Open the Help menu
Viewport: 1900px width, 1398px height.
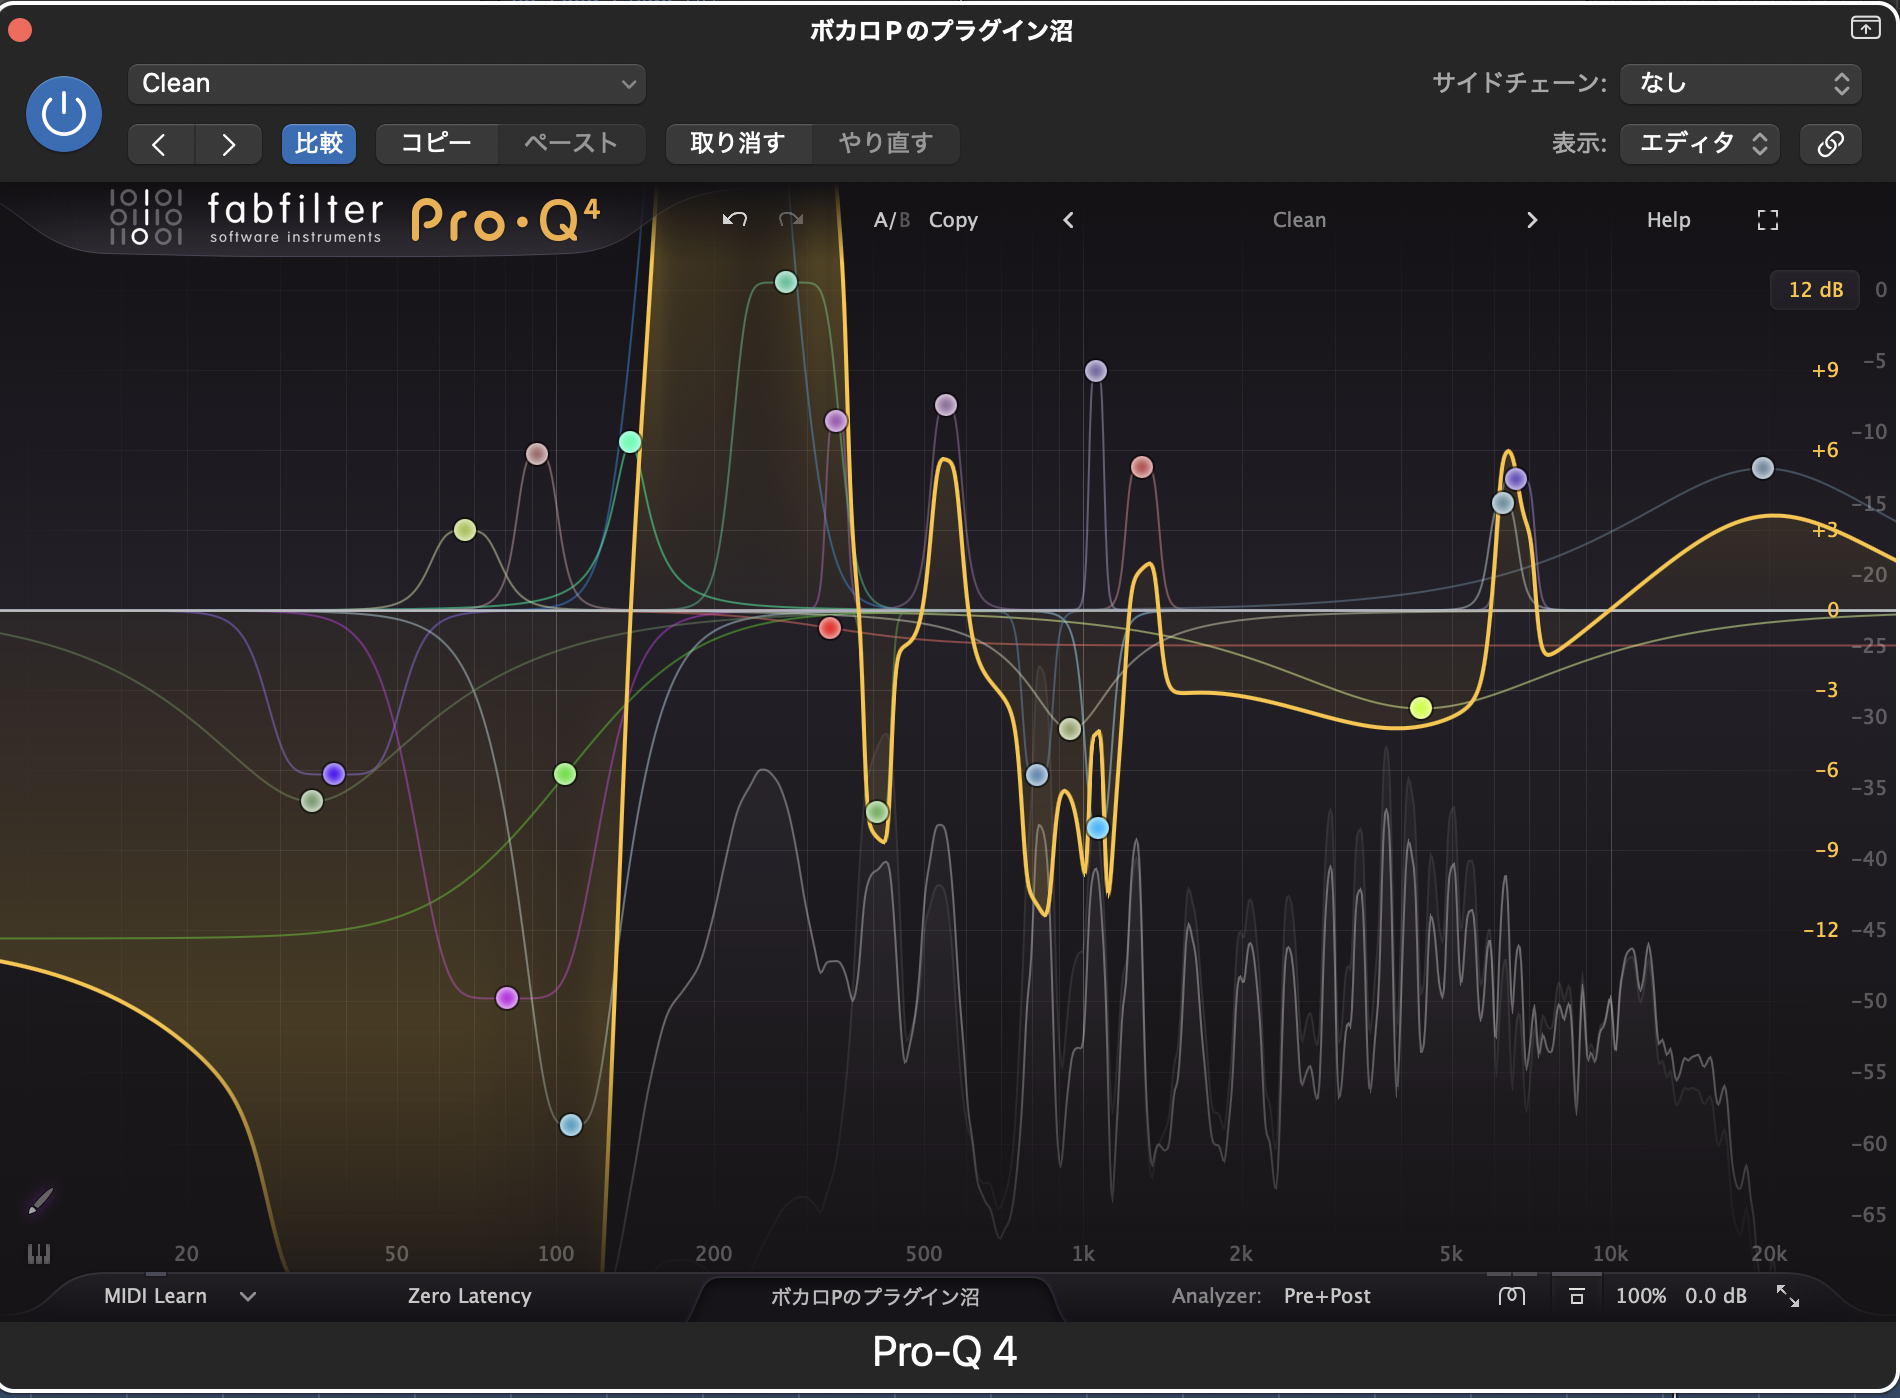pos(1668,220)
